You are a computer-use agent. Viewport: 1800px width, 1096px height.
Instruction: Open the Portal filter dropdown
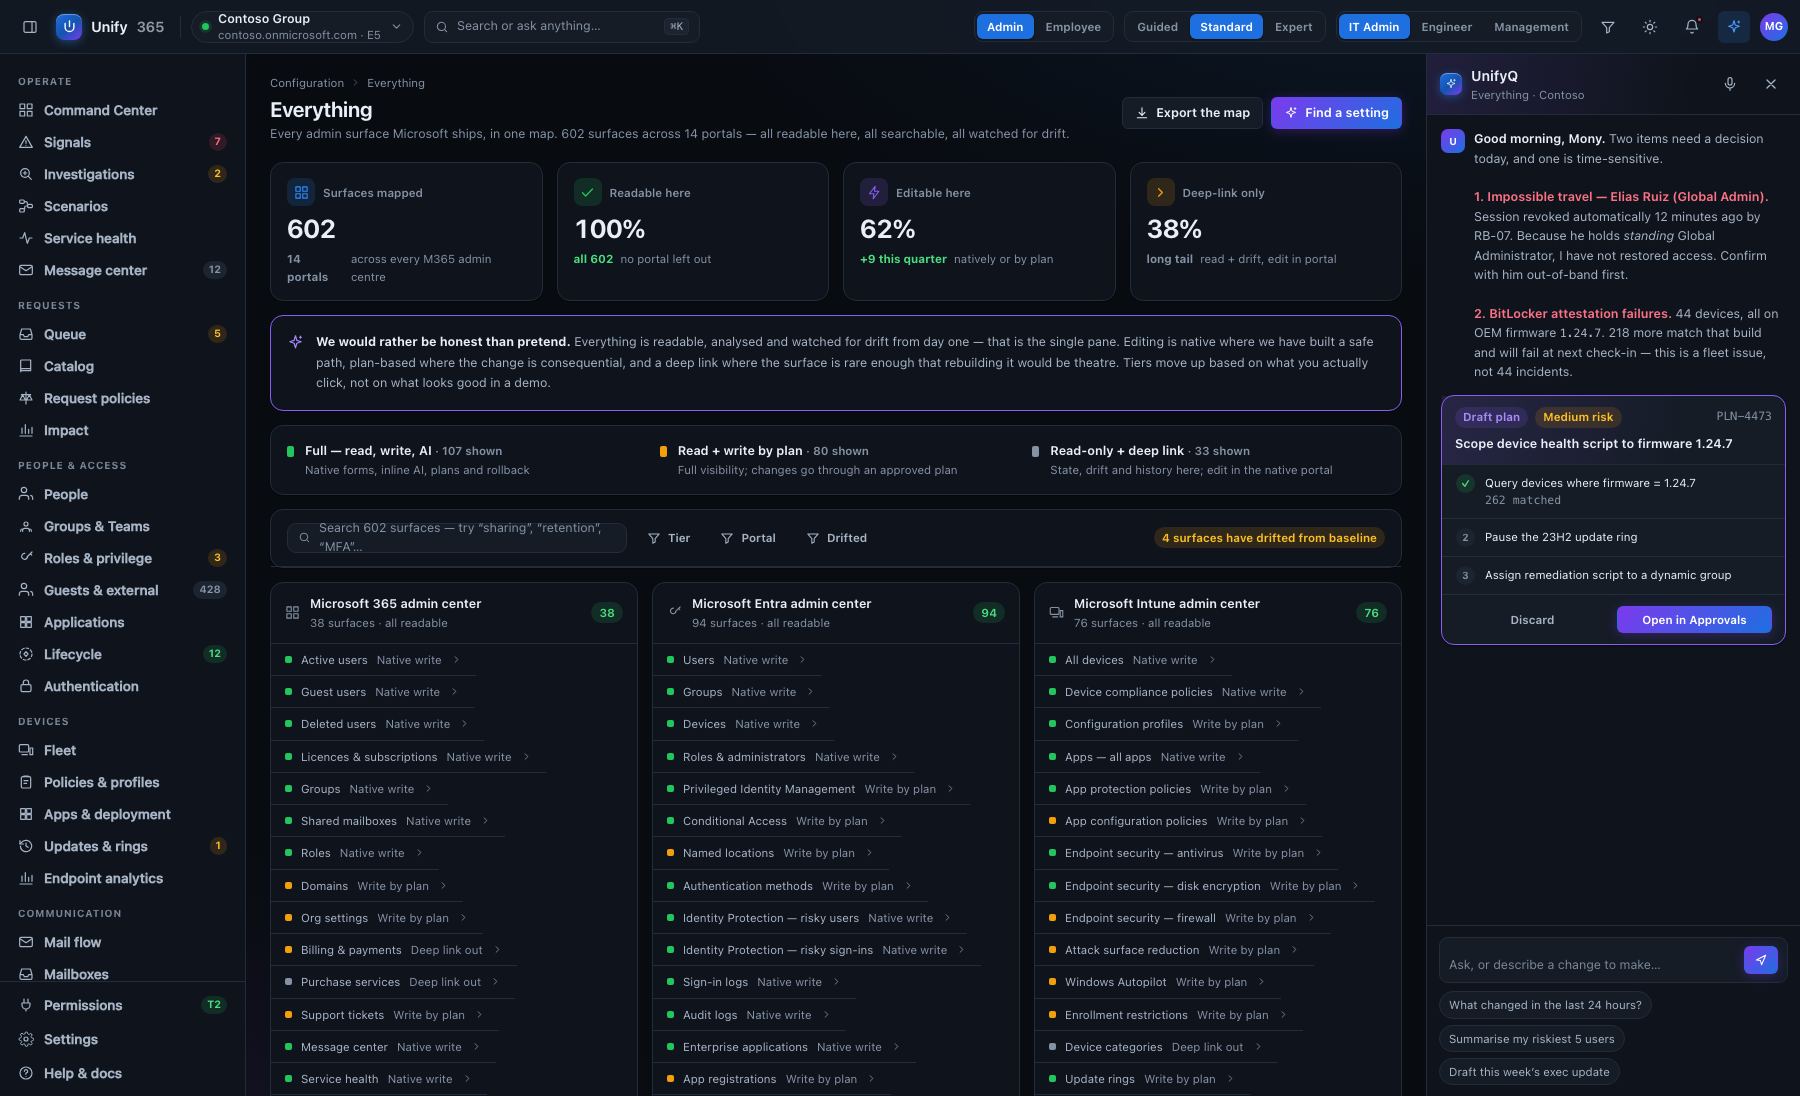(748, 538)
